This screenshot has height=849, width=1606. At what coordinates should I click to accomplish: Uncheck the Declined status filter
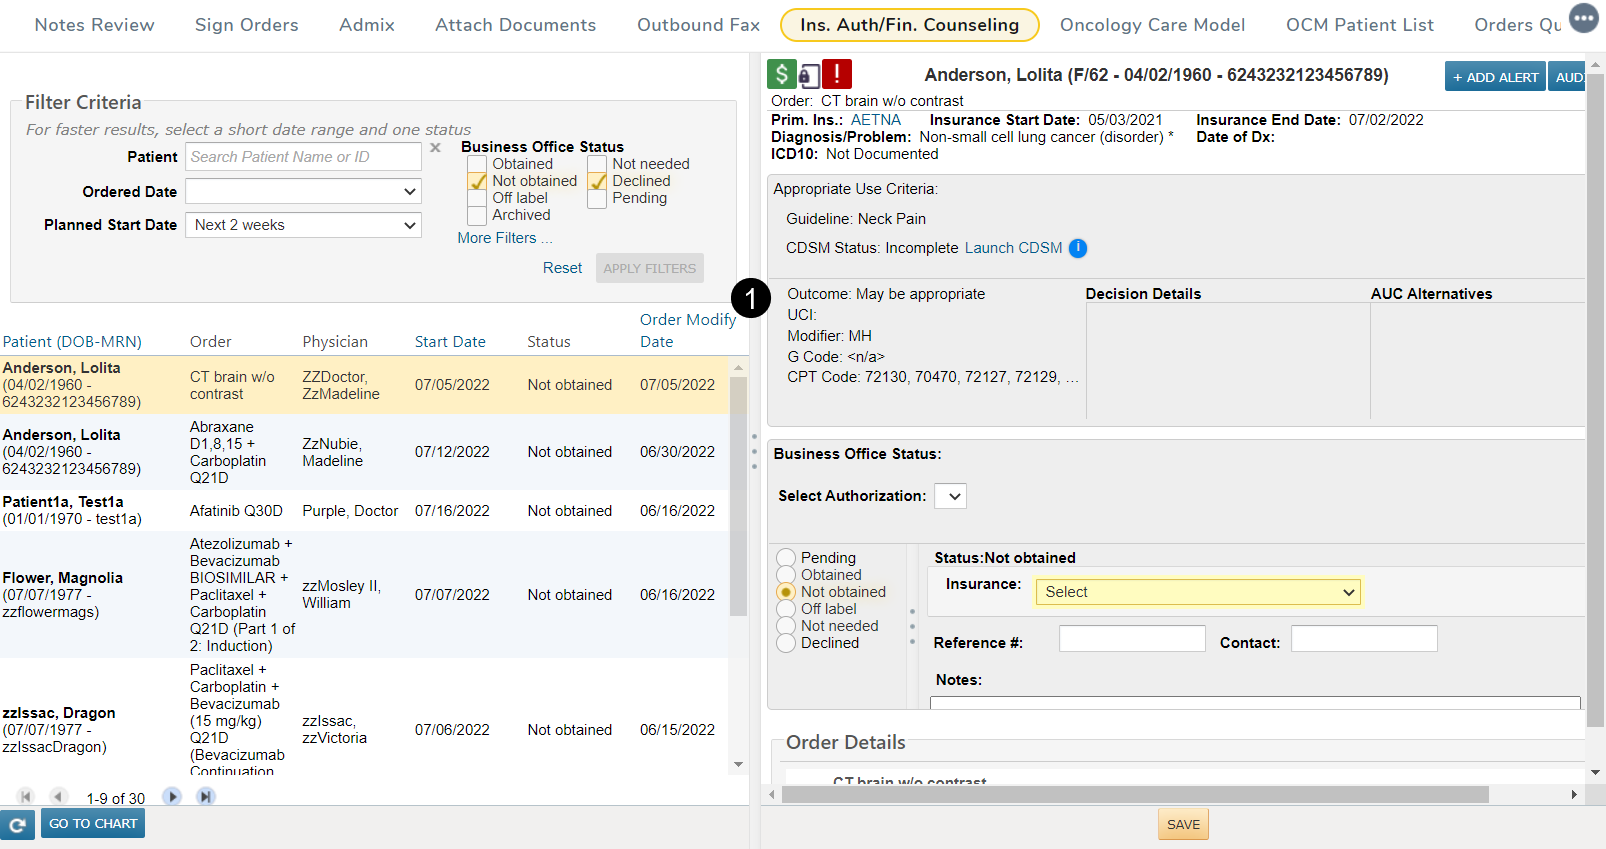click(x=598, y=181)
